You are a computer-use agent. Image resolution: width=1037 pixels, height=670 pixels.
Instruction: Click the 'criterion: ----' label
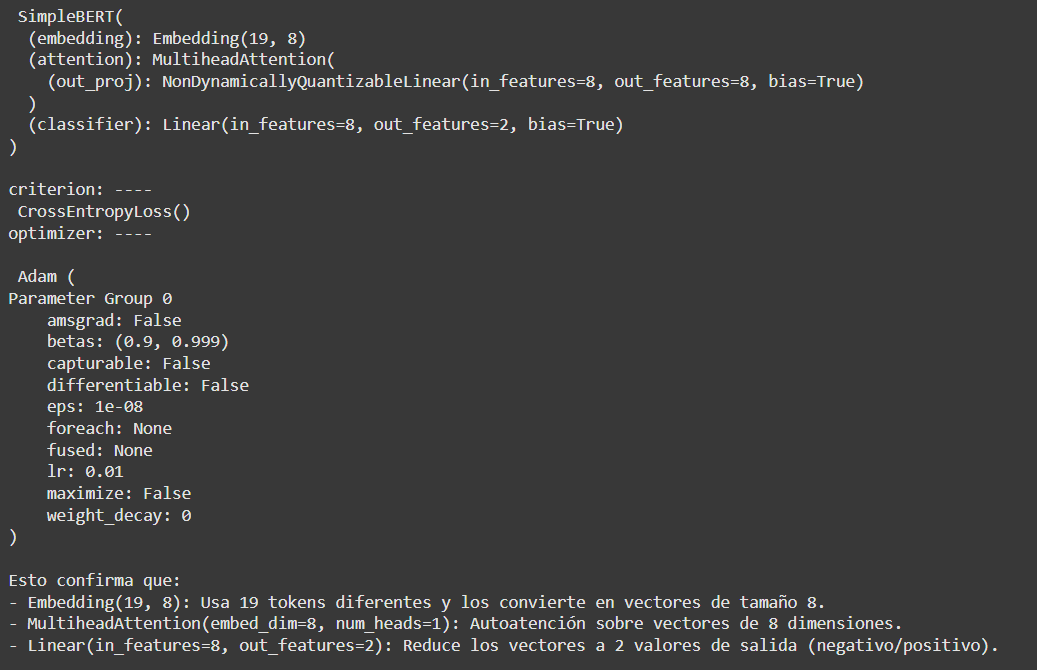(x=80, y=190)
